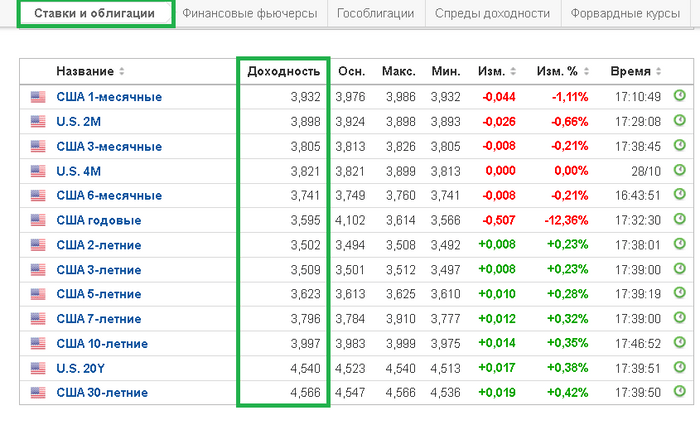Open the США 2-летние bond link
Image resolution: width=700 pixels, height=430 pixels.
tap(98, 245)
